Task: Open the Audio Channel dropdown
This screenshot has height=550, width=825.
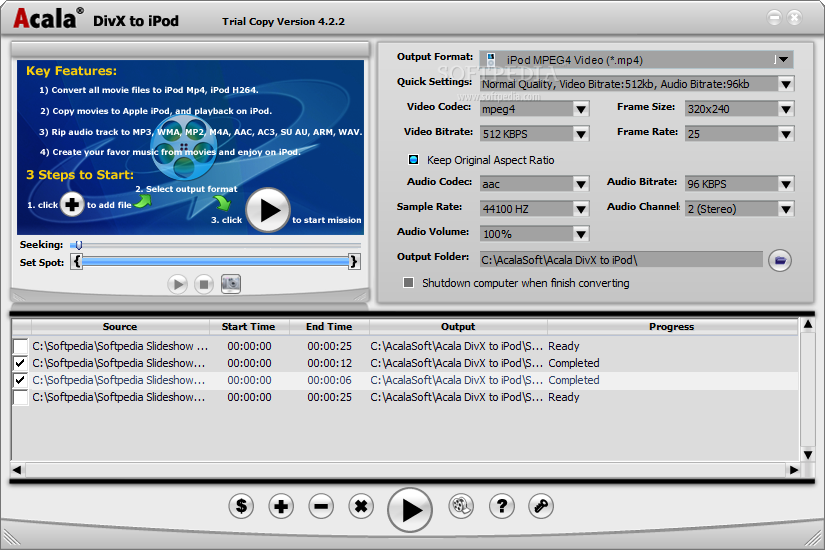Action: [786, 209]
